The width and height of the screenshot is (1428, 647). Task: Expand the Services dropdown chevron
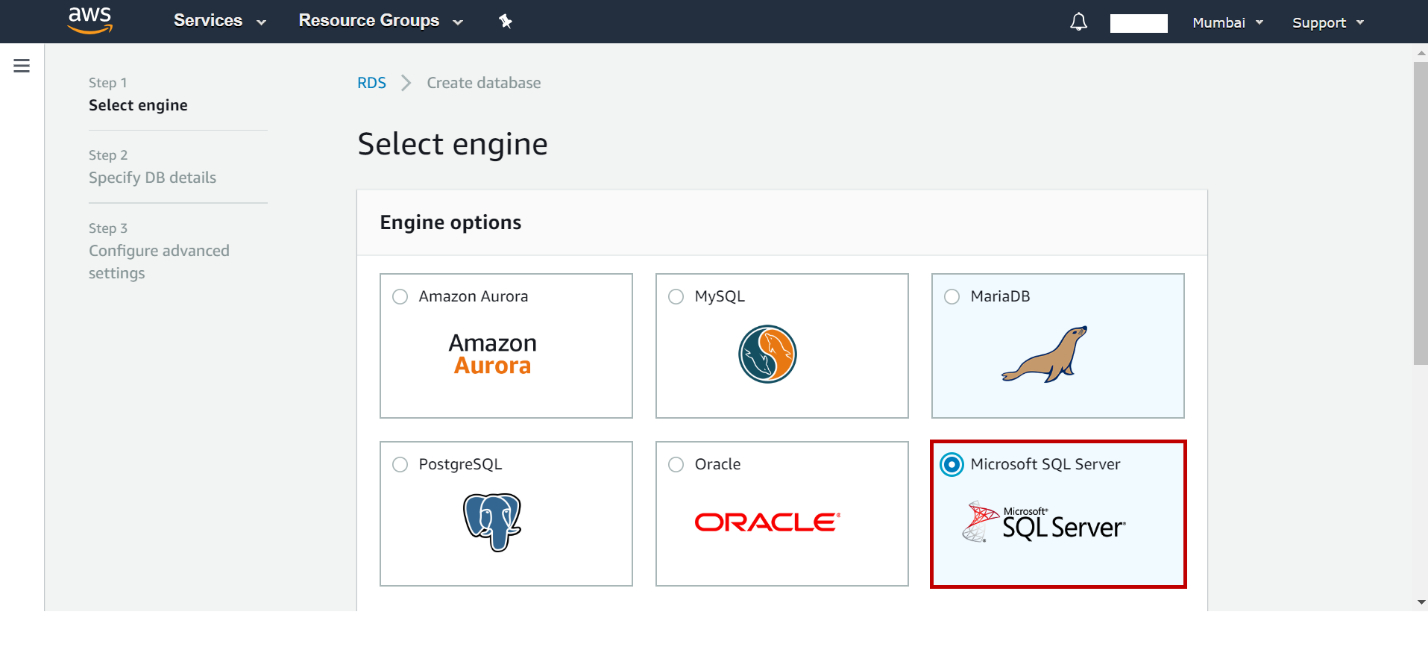(260, 21)
